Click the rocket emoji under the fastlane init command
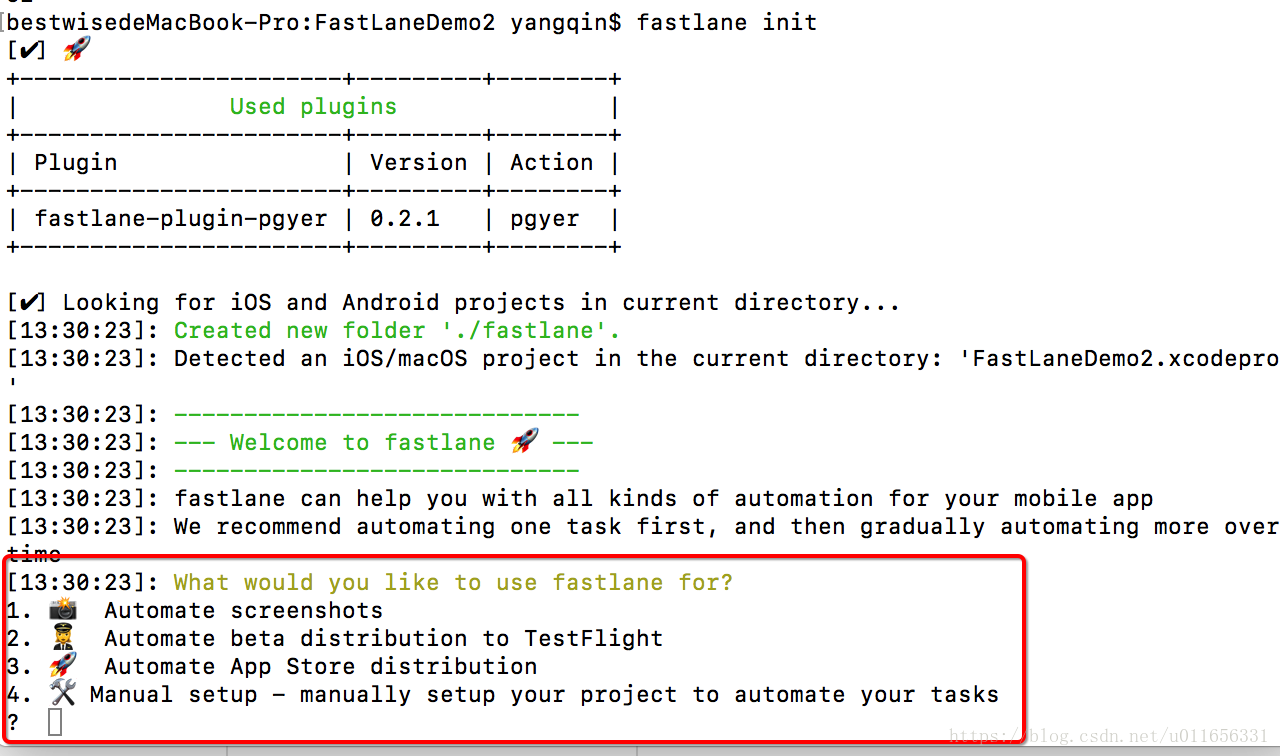The height and width of the screenshot is (756, 1280). (x=76, y=50)
